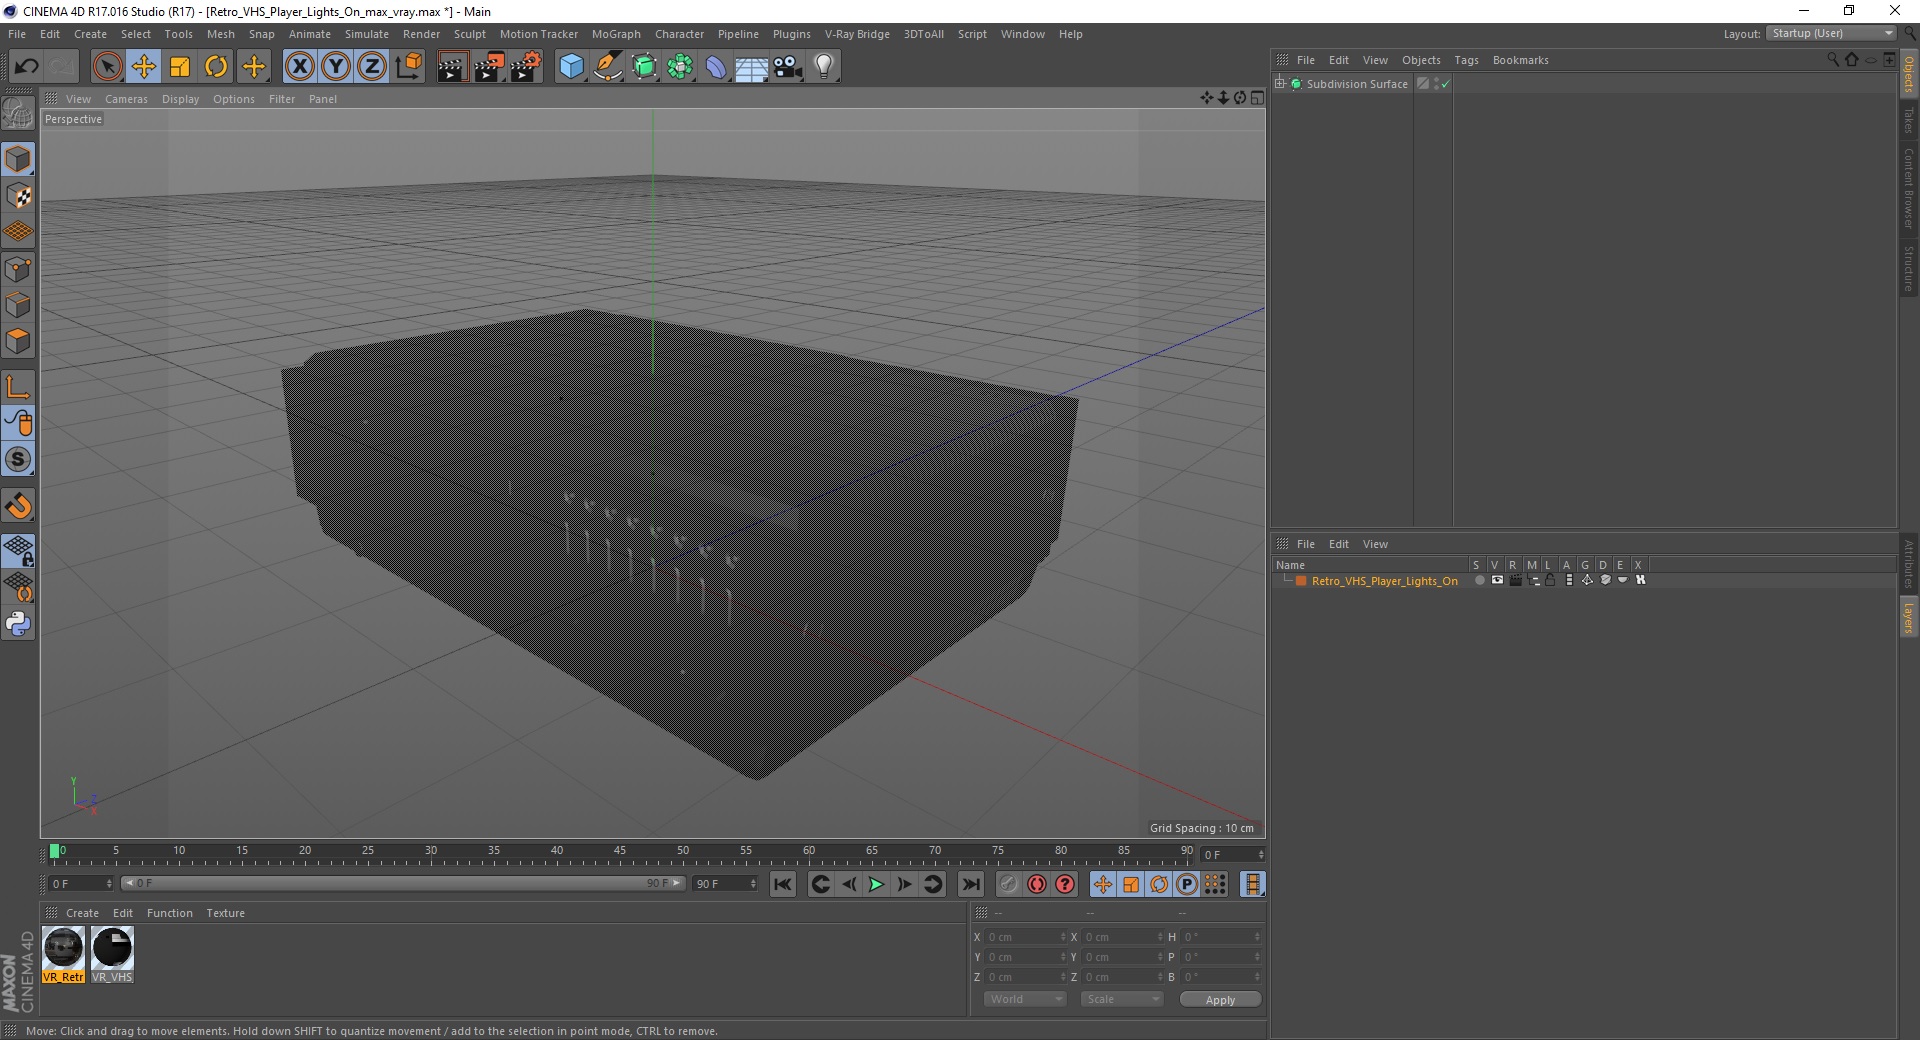Lock the workplane icon
The width and height of the screenshot is (1920, 1040).
[18, 550]
